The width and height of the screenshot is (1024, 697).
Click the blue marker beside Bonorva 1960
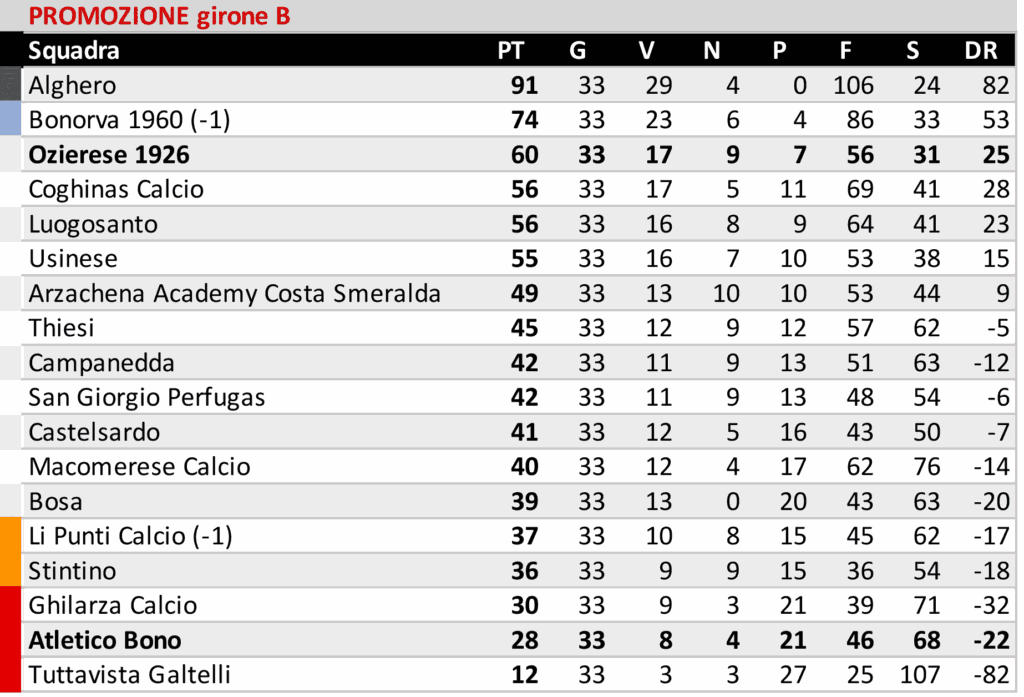tap(10, 120)
